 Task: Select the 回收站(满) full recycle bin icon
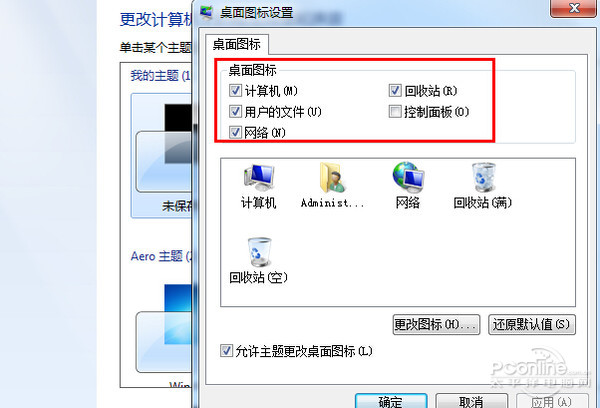point(483,177)
